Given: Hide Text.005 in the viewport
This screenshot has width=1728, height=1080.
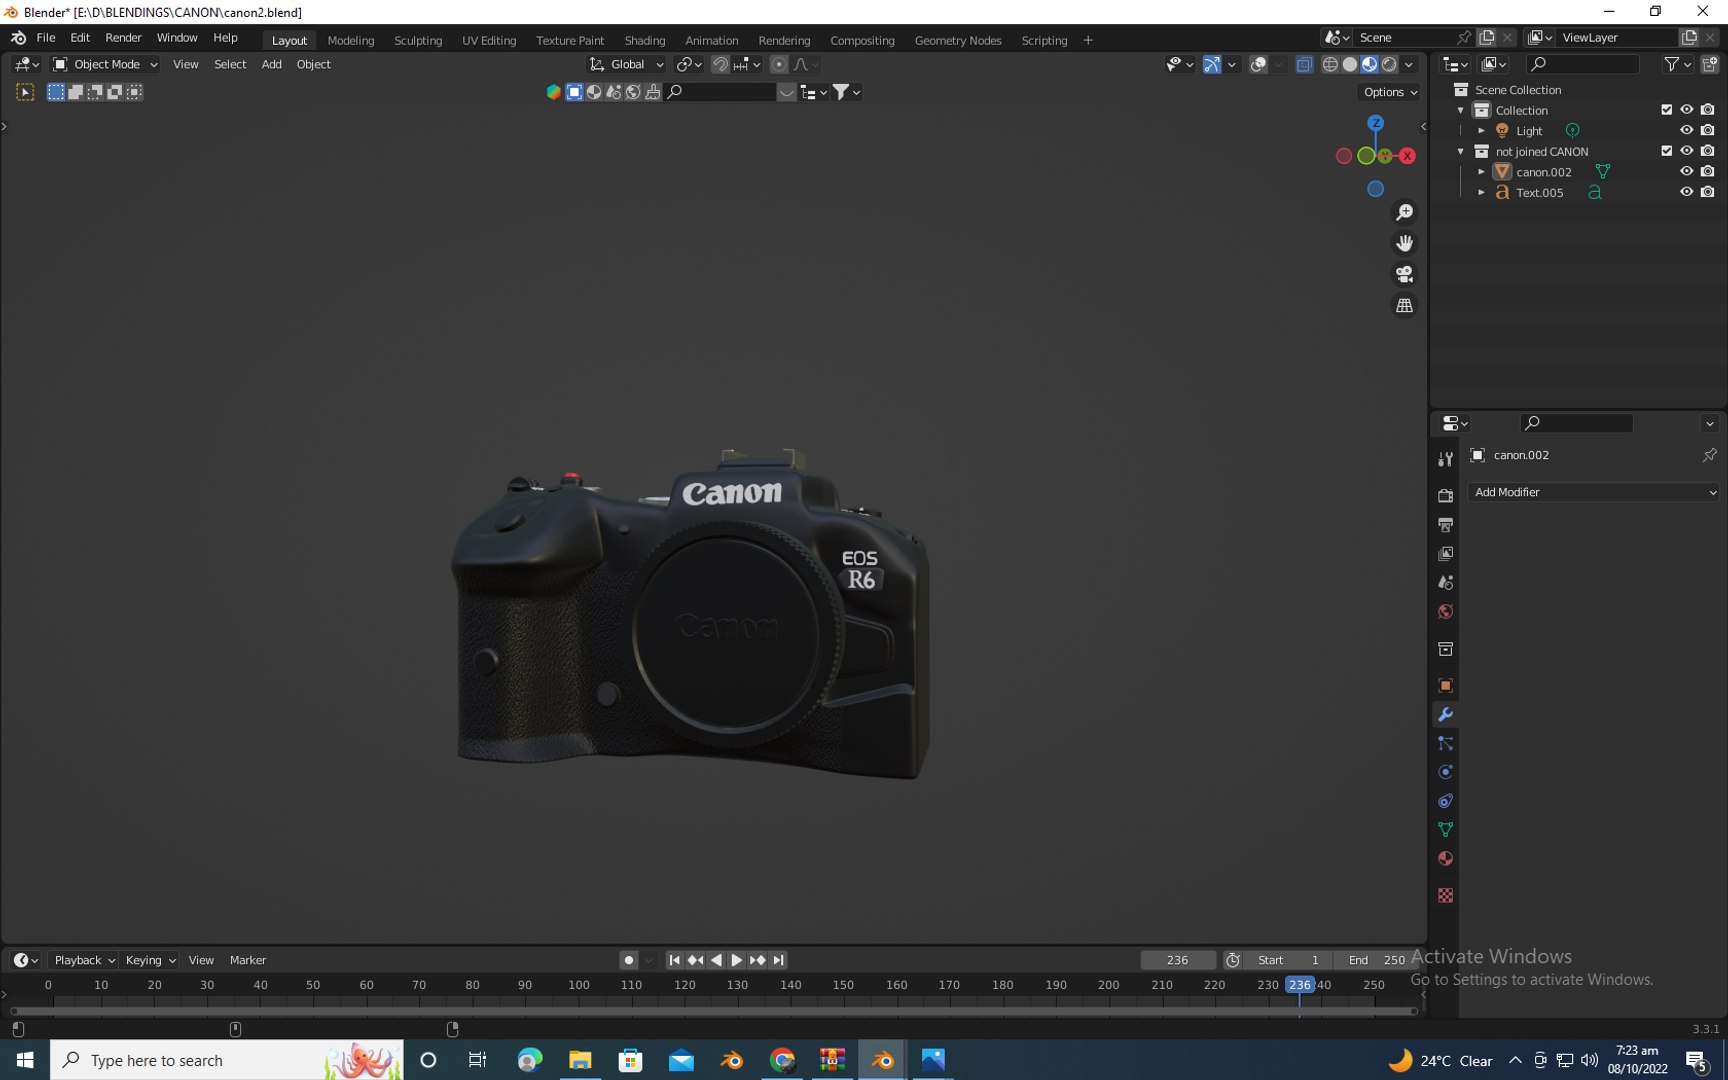Looking at the screenshot, I should tap(1686, 192).
